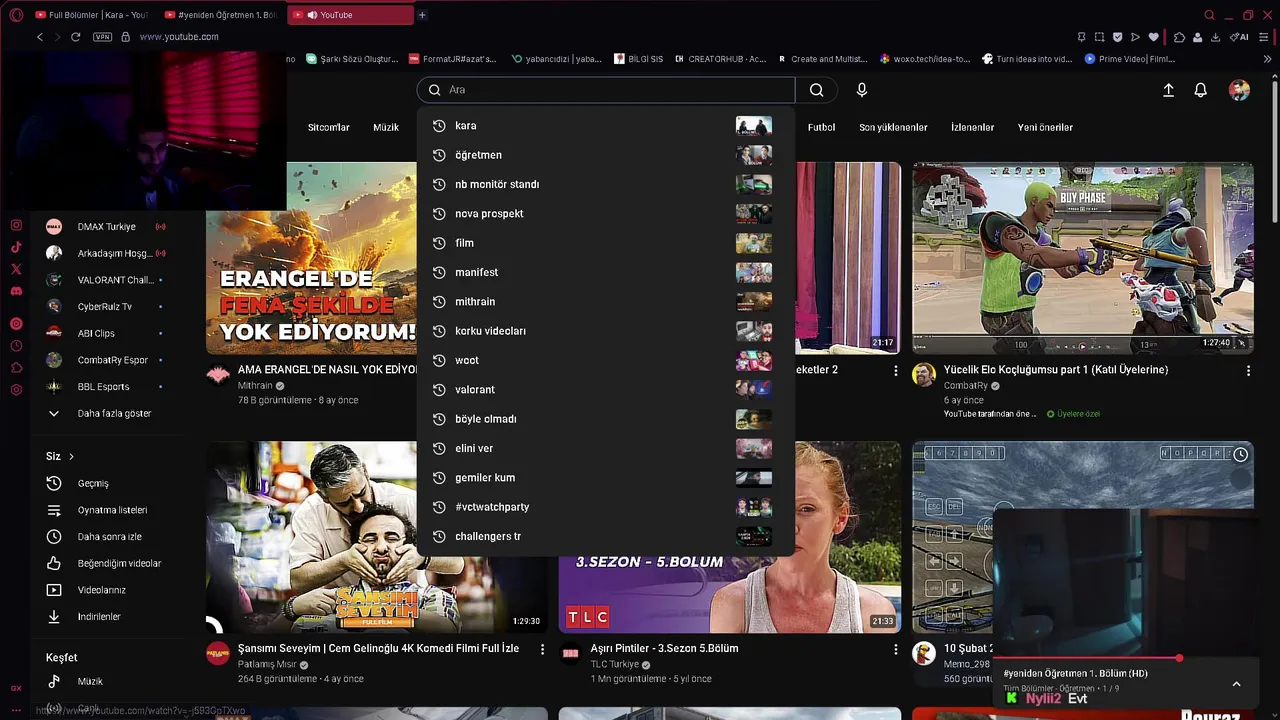Open a new tab with plus button
Image resolution: width=1280 pixels, height=720 pixels.
click(422, 15)
